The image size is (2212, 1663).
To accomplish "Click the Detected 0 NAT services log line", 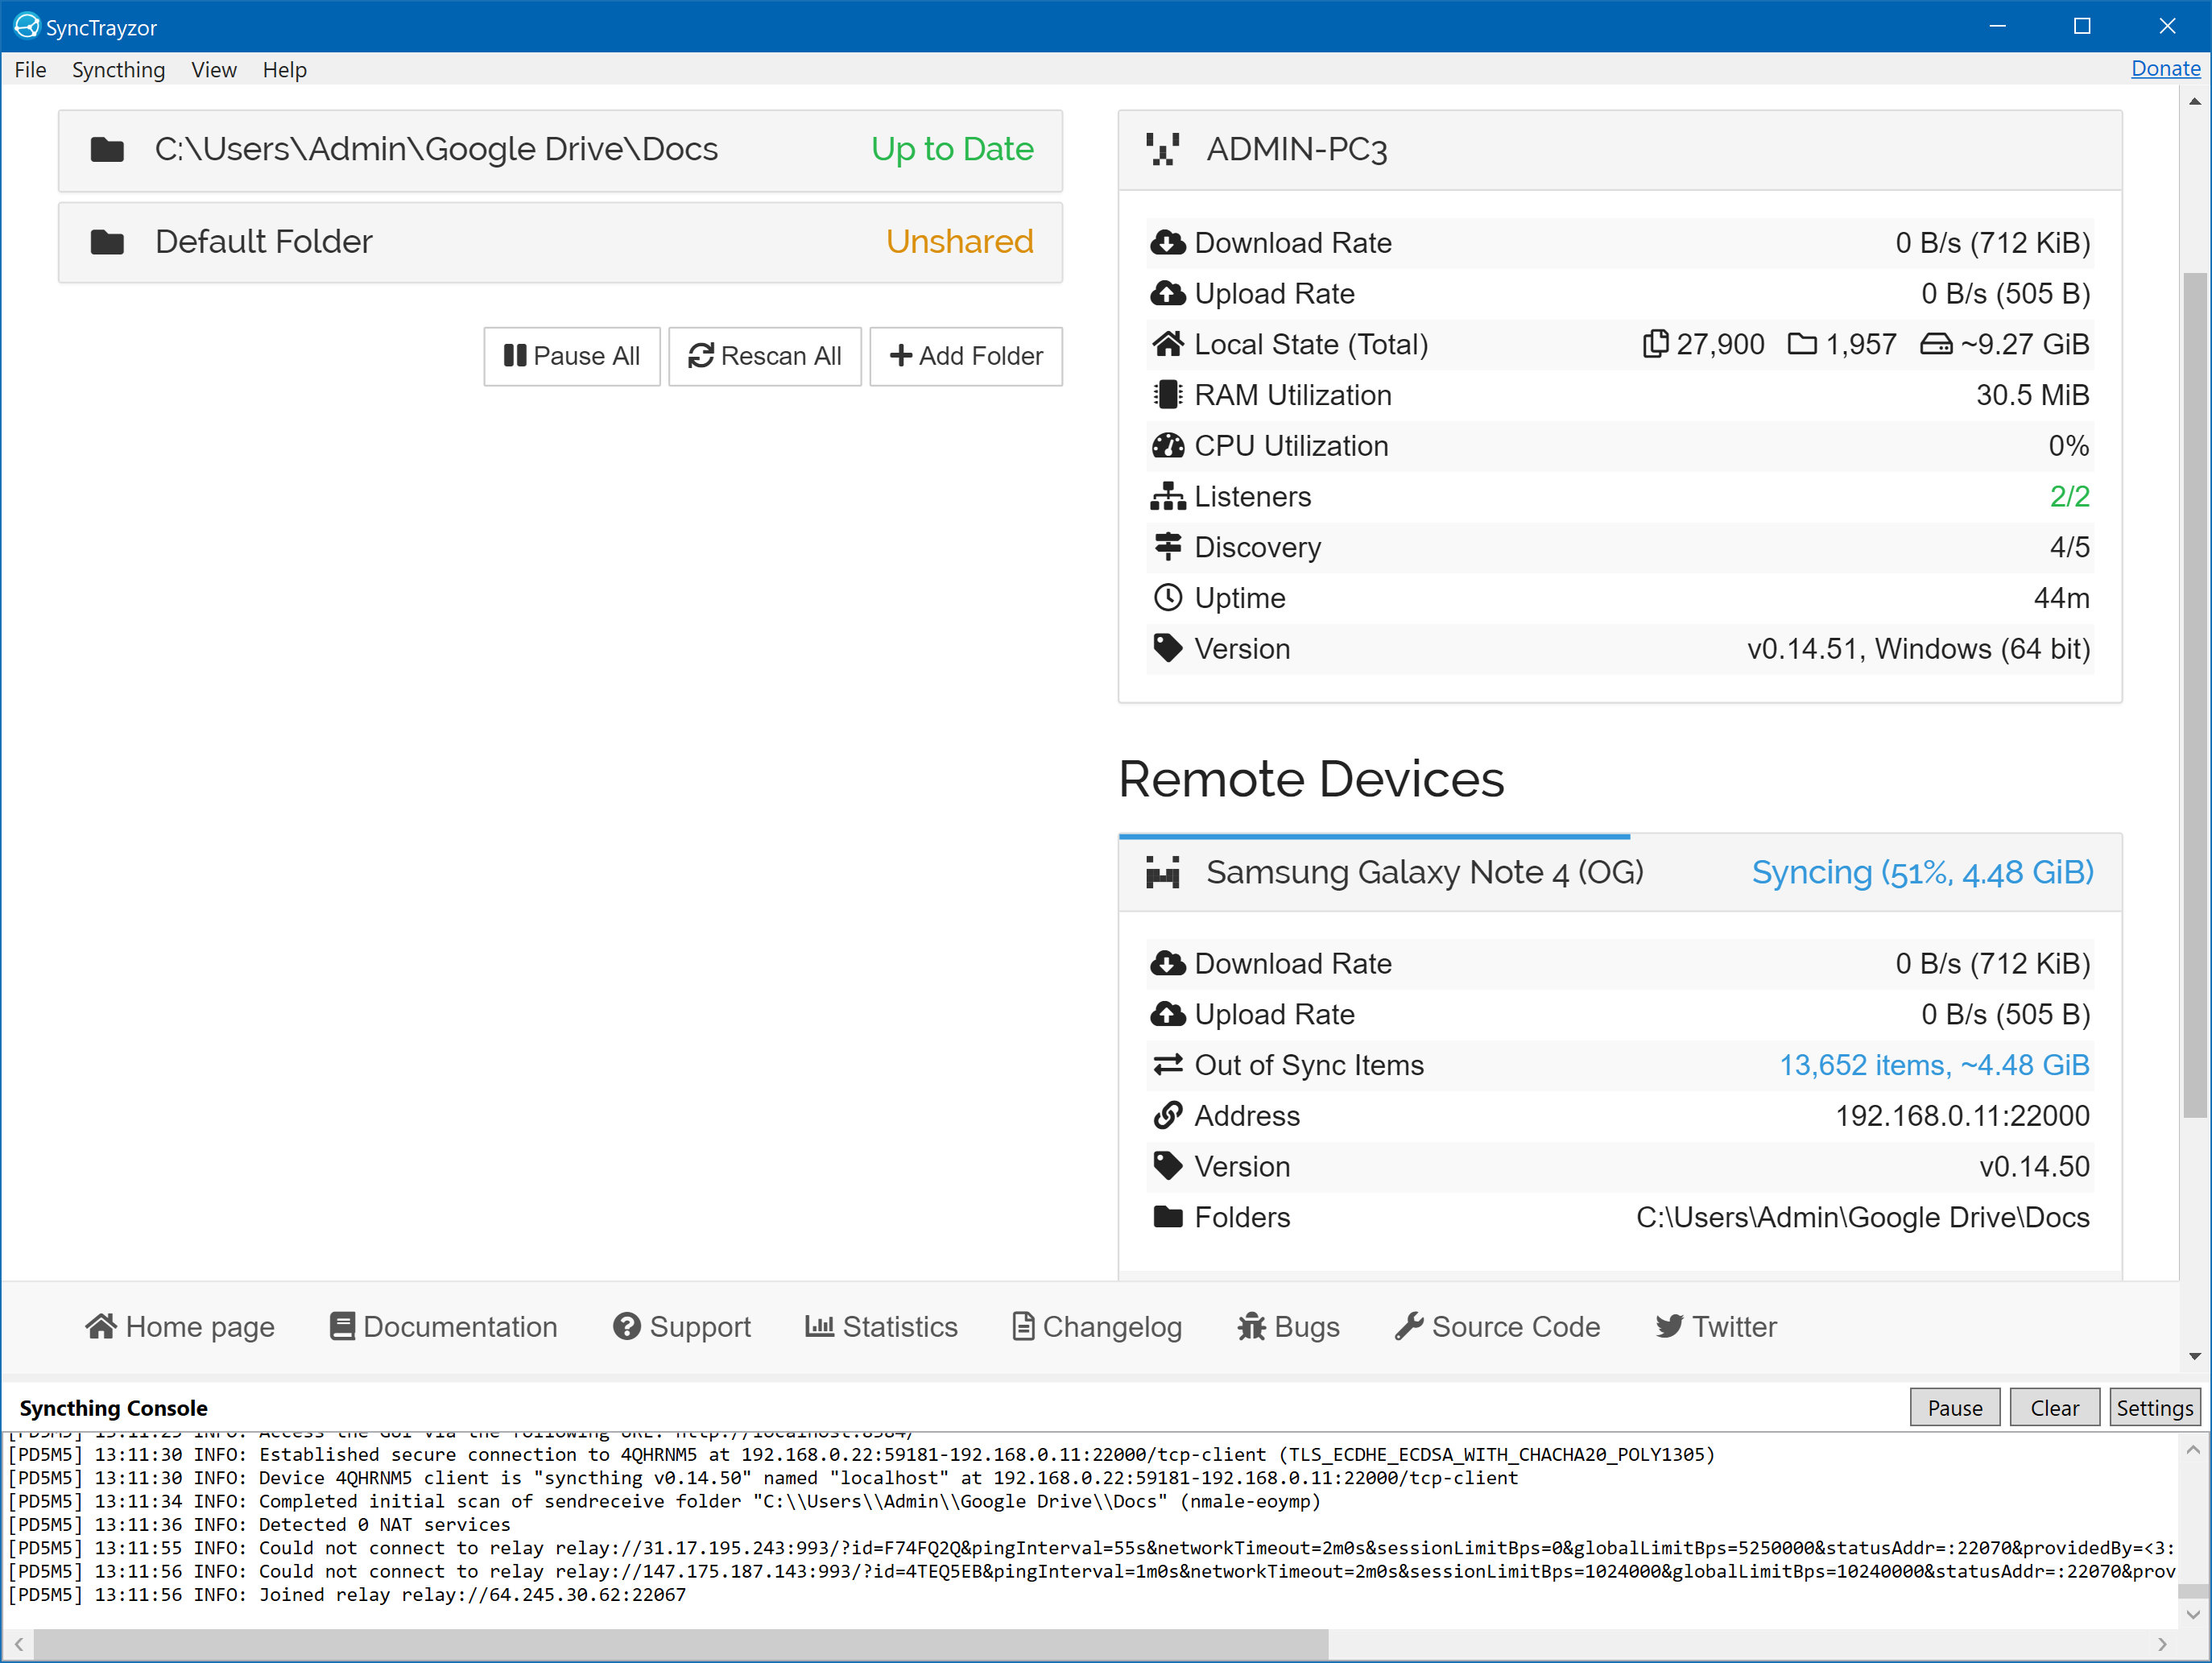I will point(259,1524).
